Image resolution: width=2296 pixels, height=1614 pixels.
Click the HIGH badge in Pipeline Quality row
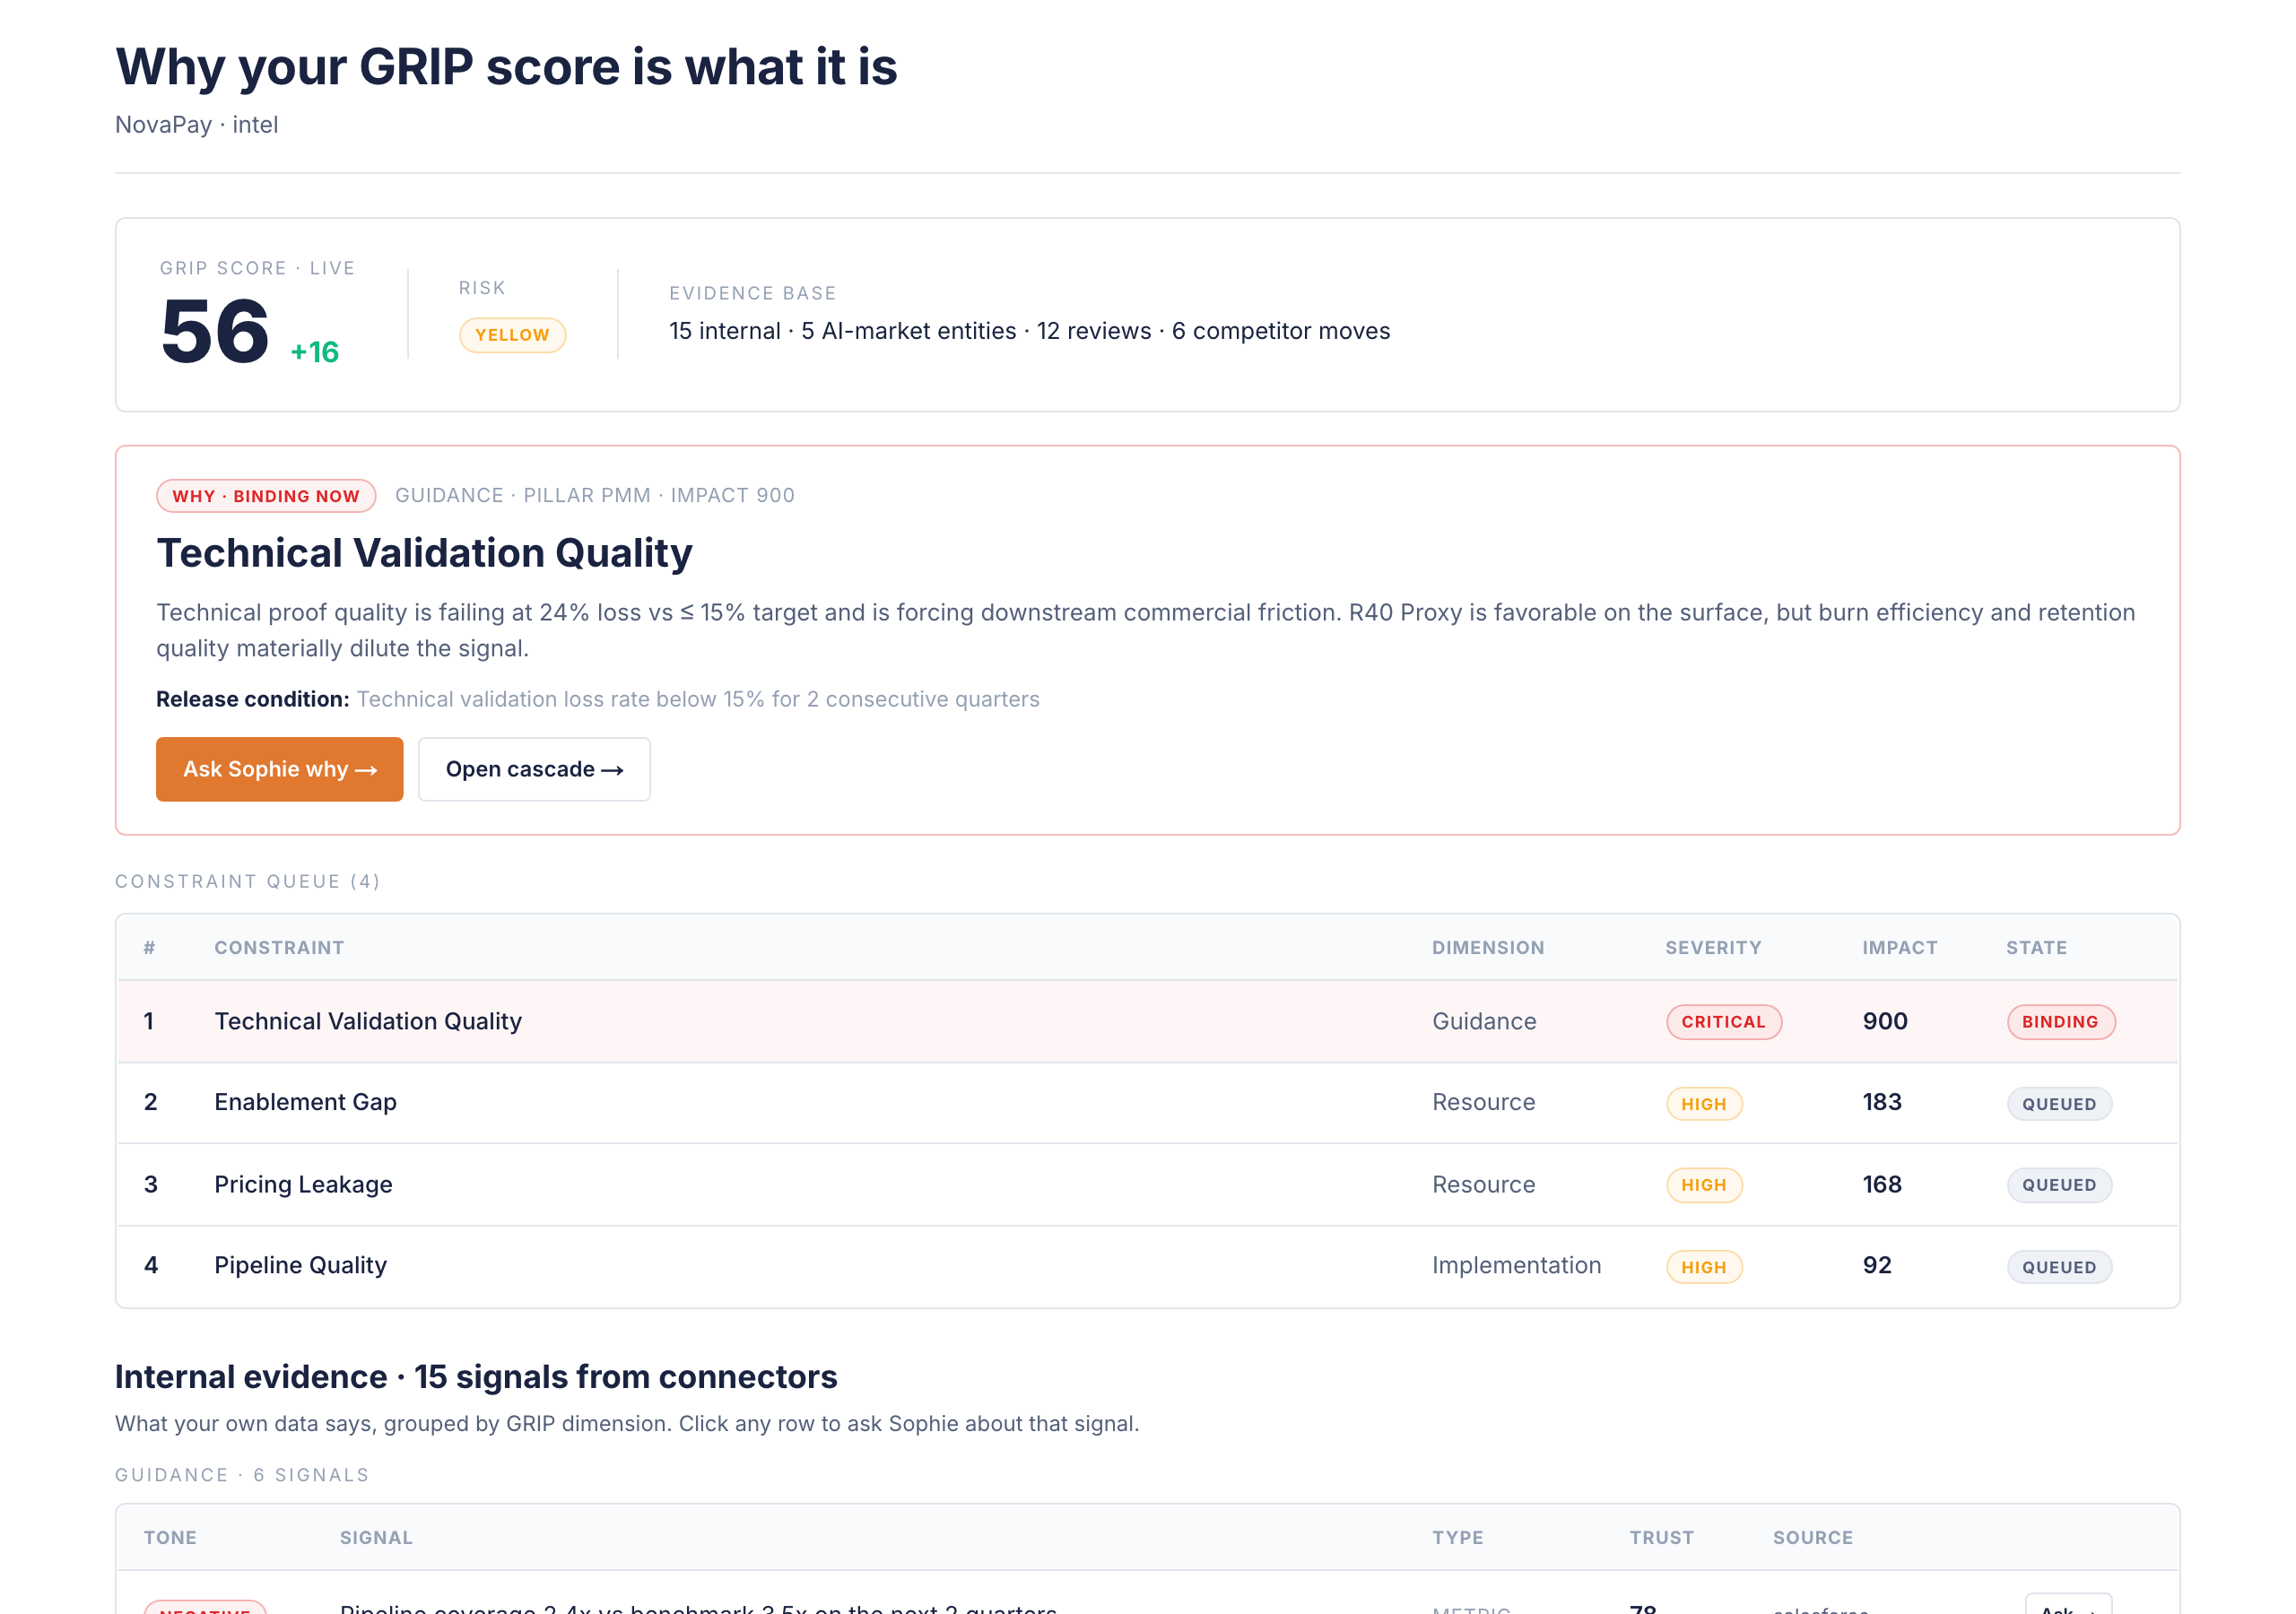click(x=1704, y=1267)
